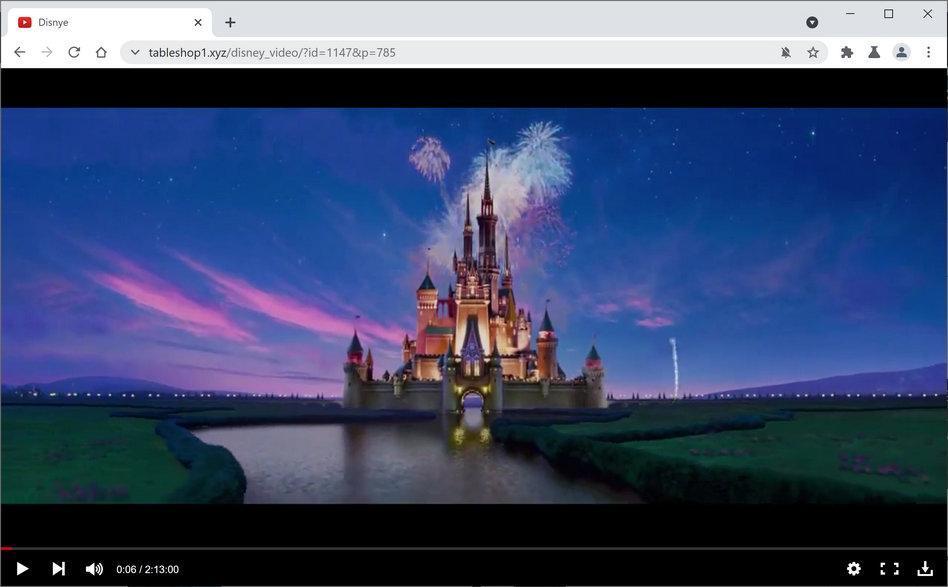Bookmark this page with star
Screen dimensions: 948x587
coord(813,53)
